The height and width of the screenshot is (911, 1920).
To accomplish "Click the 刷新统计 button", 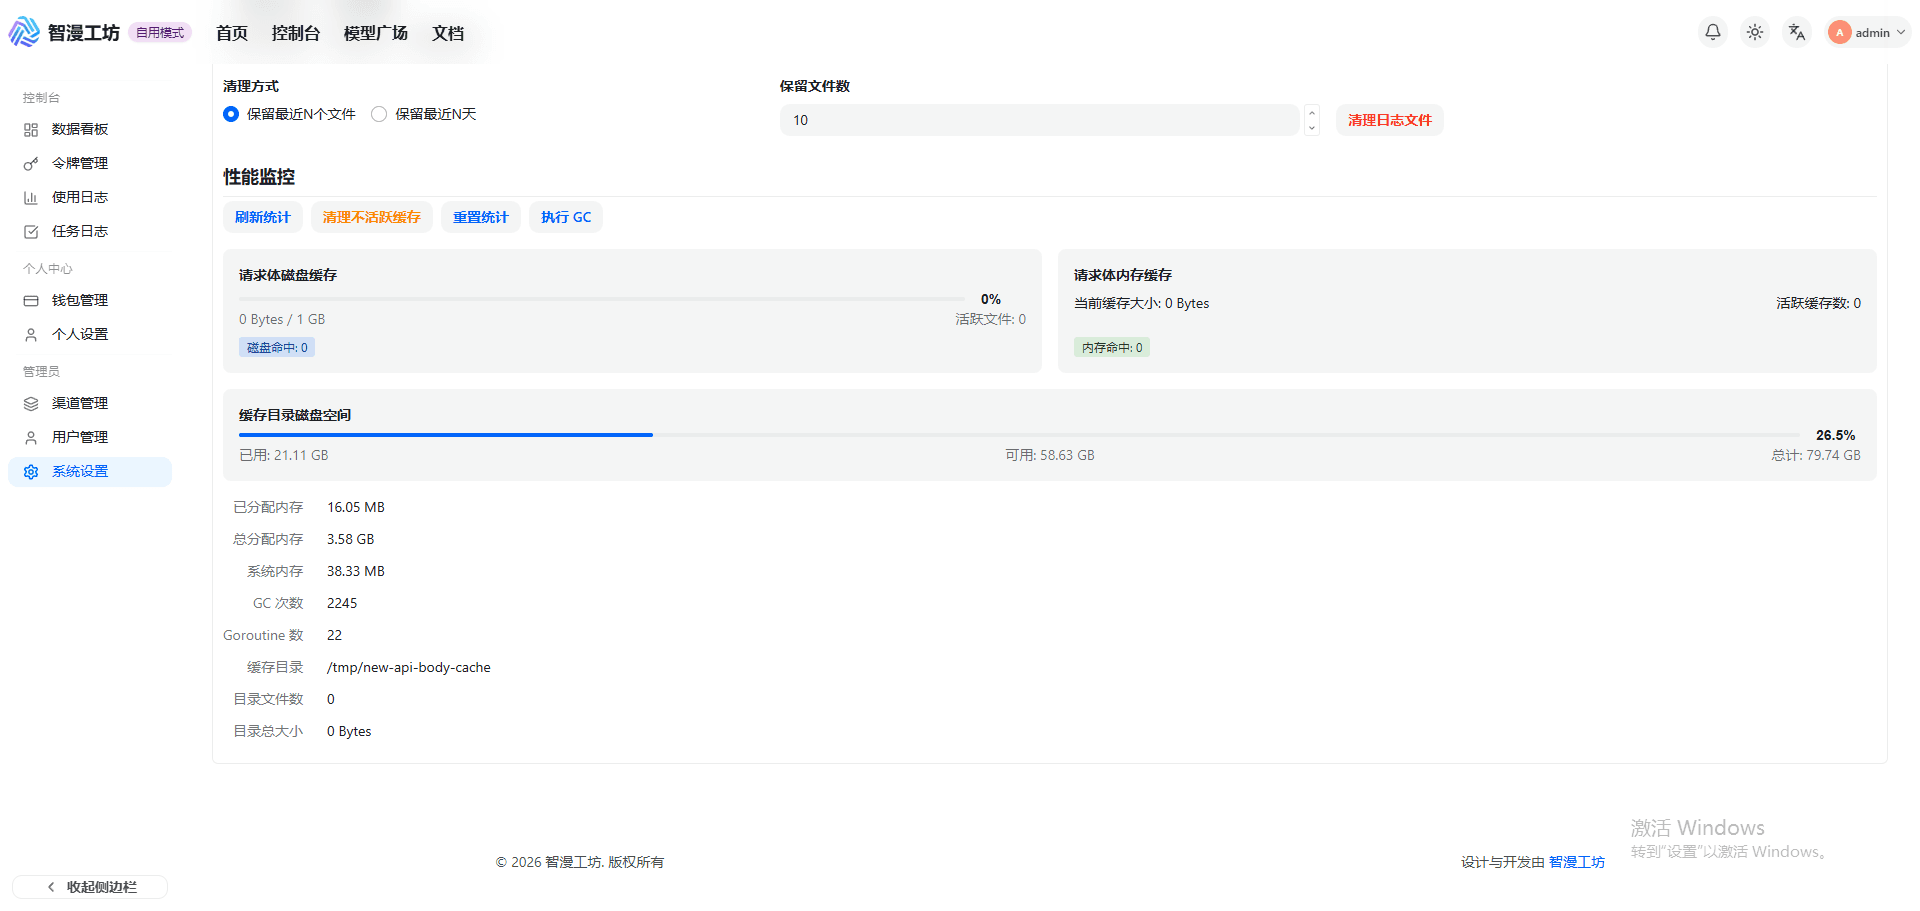I will coord(263,217).
